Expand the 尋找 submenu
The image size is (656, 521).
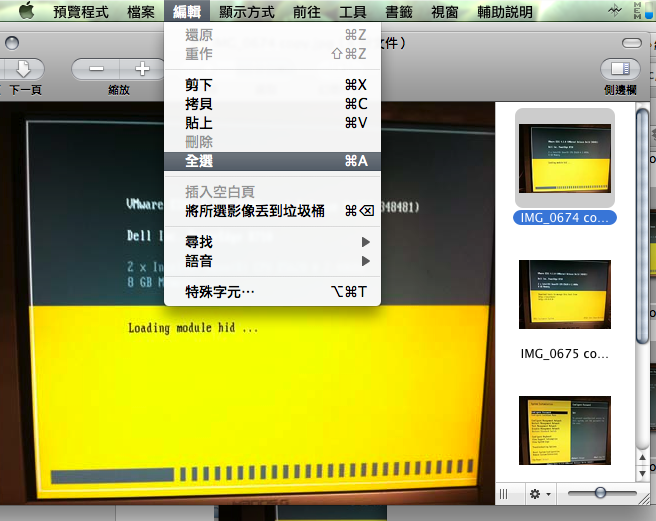272,242
